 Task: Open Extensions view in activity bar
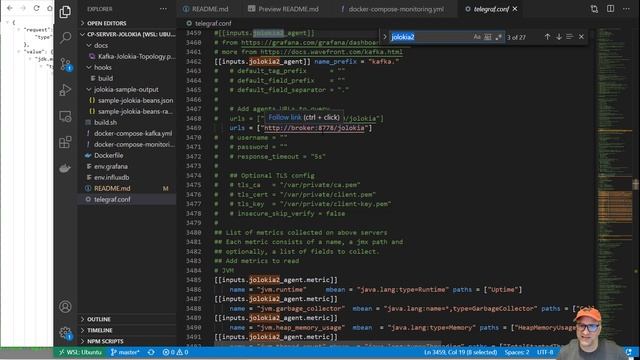[x=65, y=142]
